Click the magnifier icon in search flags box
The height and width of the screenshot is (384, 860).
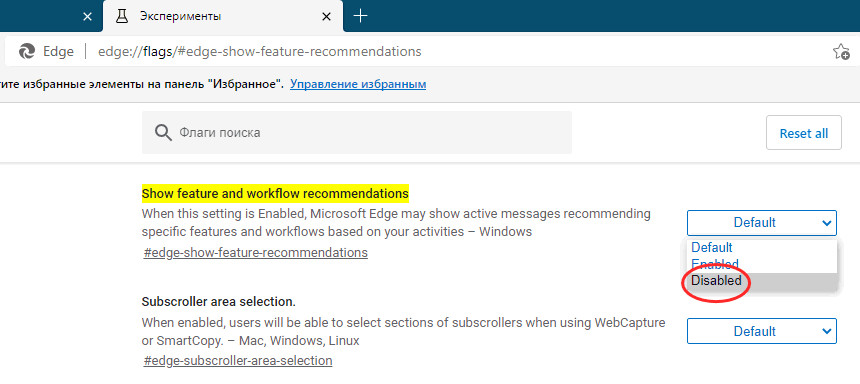coord(163,133)
